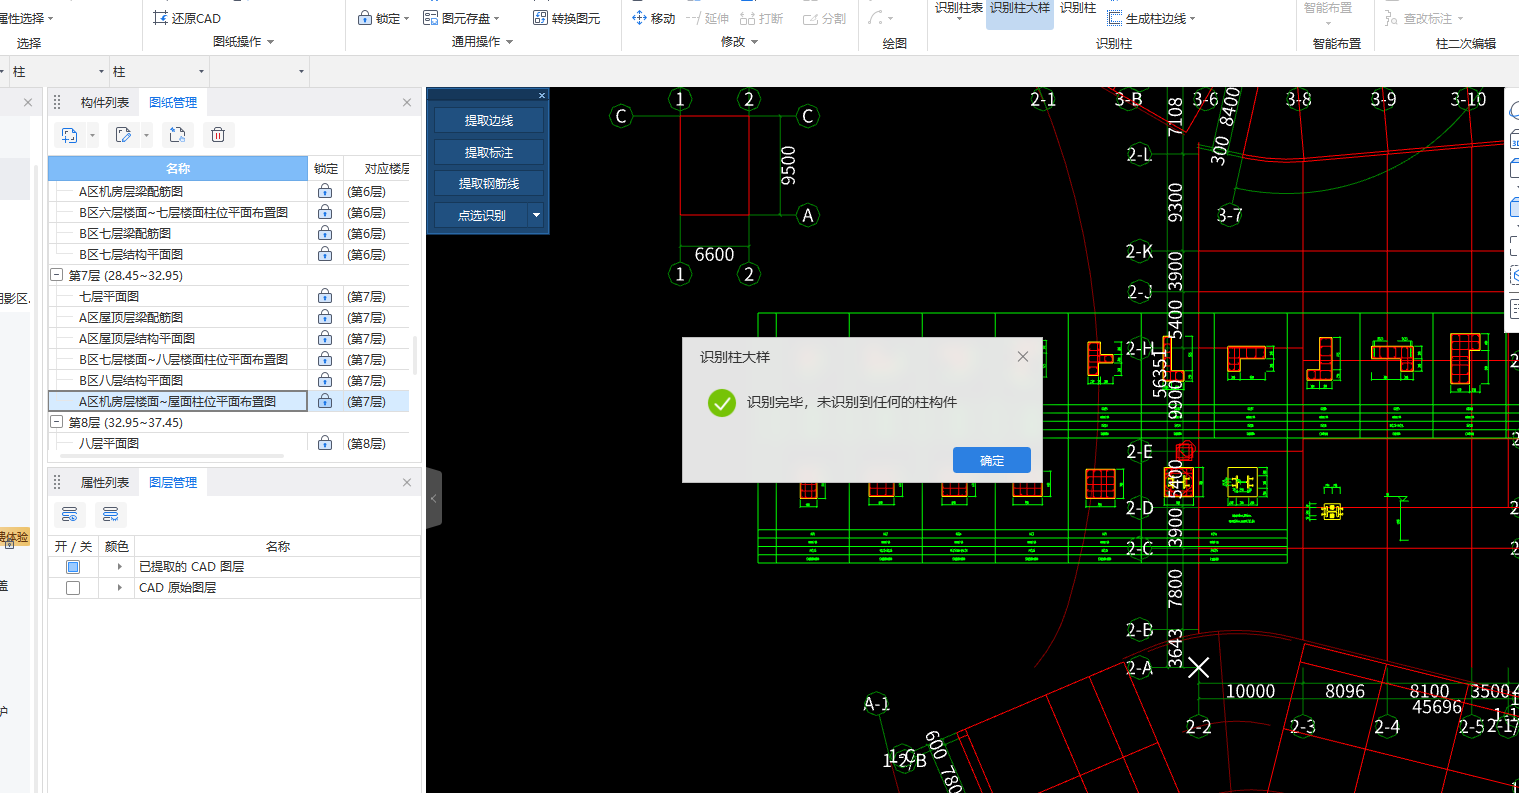Confirm the dialog with 确定
Image resolution: width=1519 pixels, height=793 pixels.
(992, 460)
